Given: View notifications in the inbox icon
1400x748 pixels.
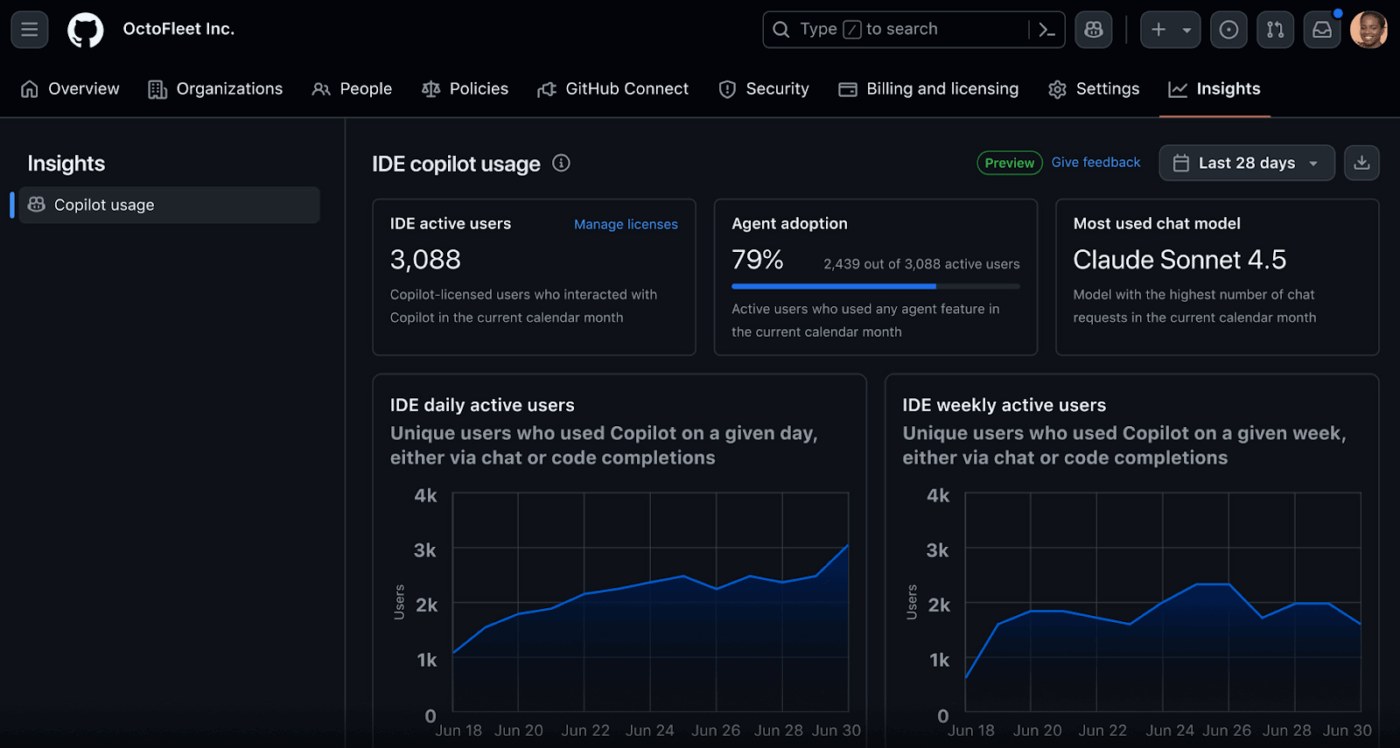Looking at the screenshot, I should 1321,29.
